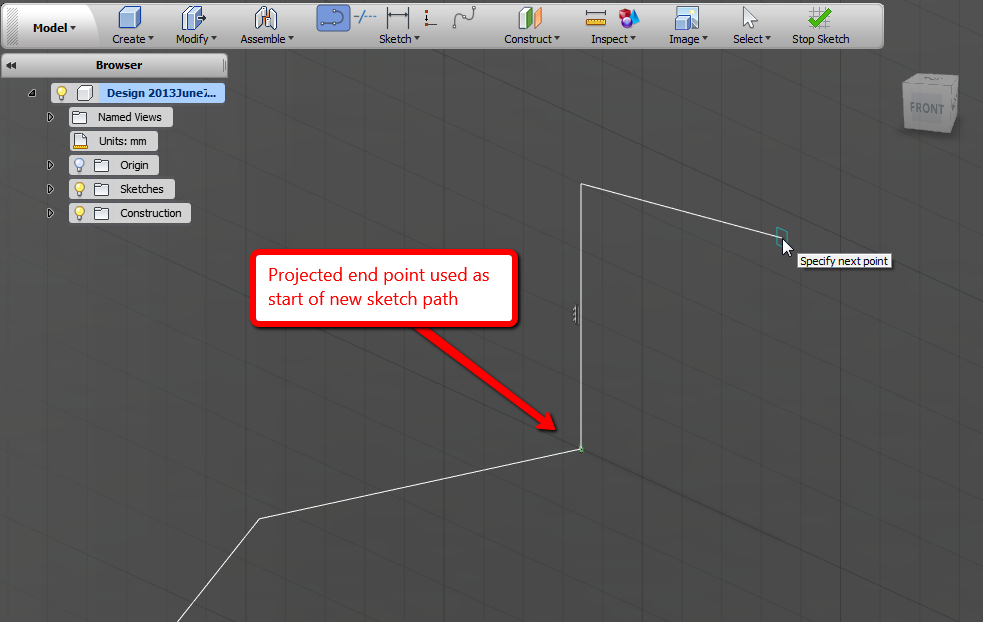Click the Inspect measure ruler icon
Image resolution: width=983 pixels, height=622 pixels.
tap(596, 18)
